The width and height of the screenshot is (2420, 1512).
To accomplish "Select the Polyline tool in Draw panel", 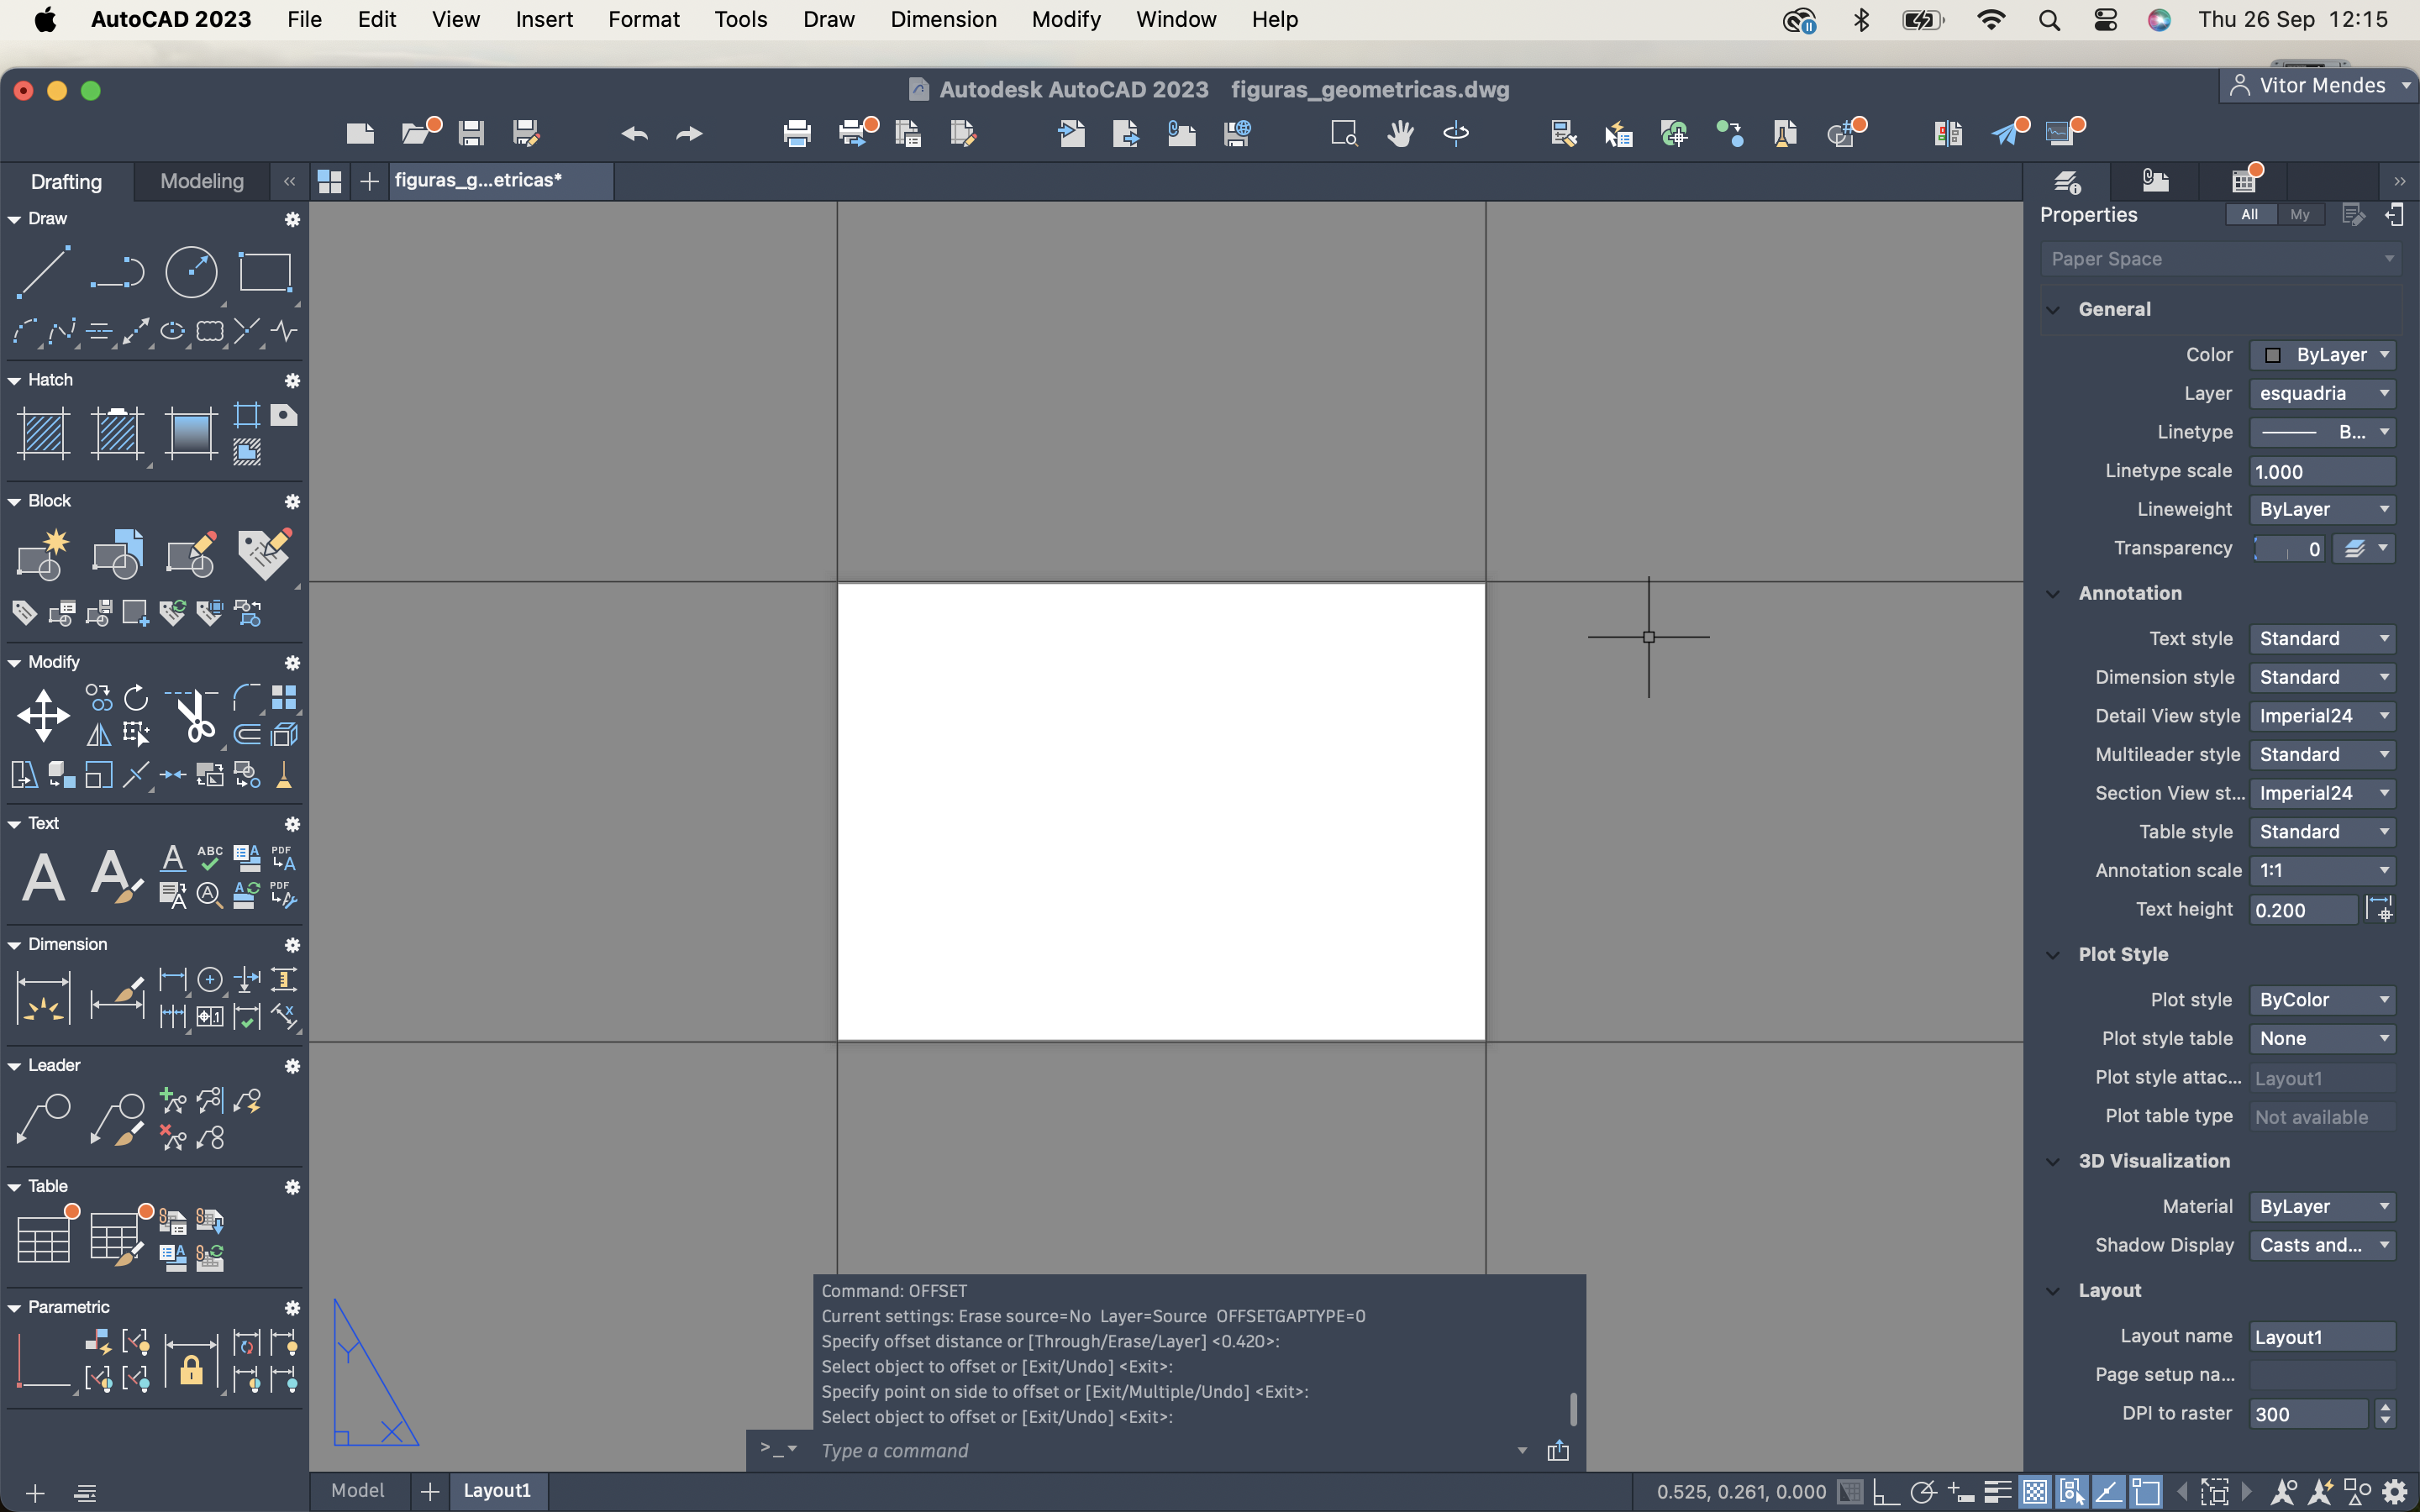I will [117, 271].
